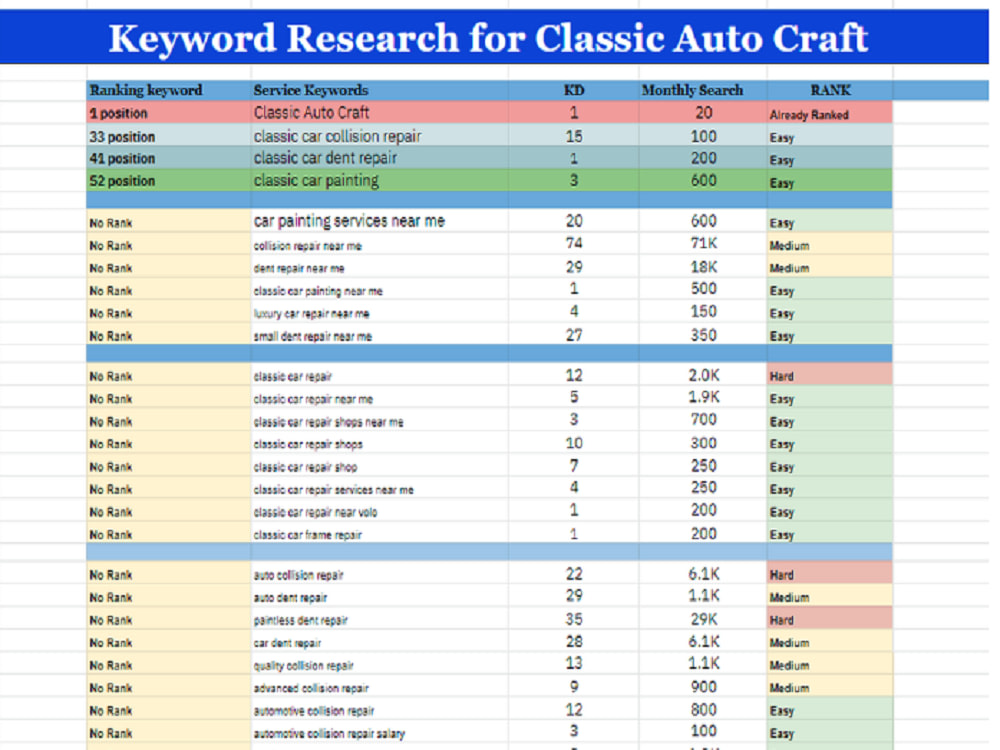Image resolution: width=1000 pixels, height=750 pixels.
Task: Select the 'Classic Auto Craft' keyword cell
Action: click(x=380, y=113)
